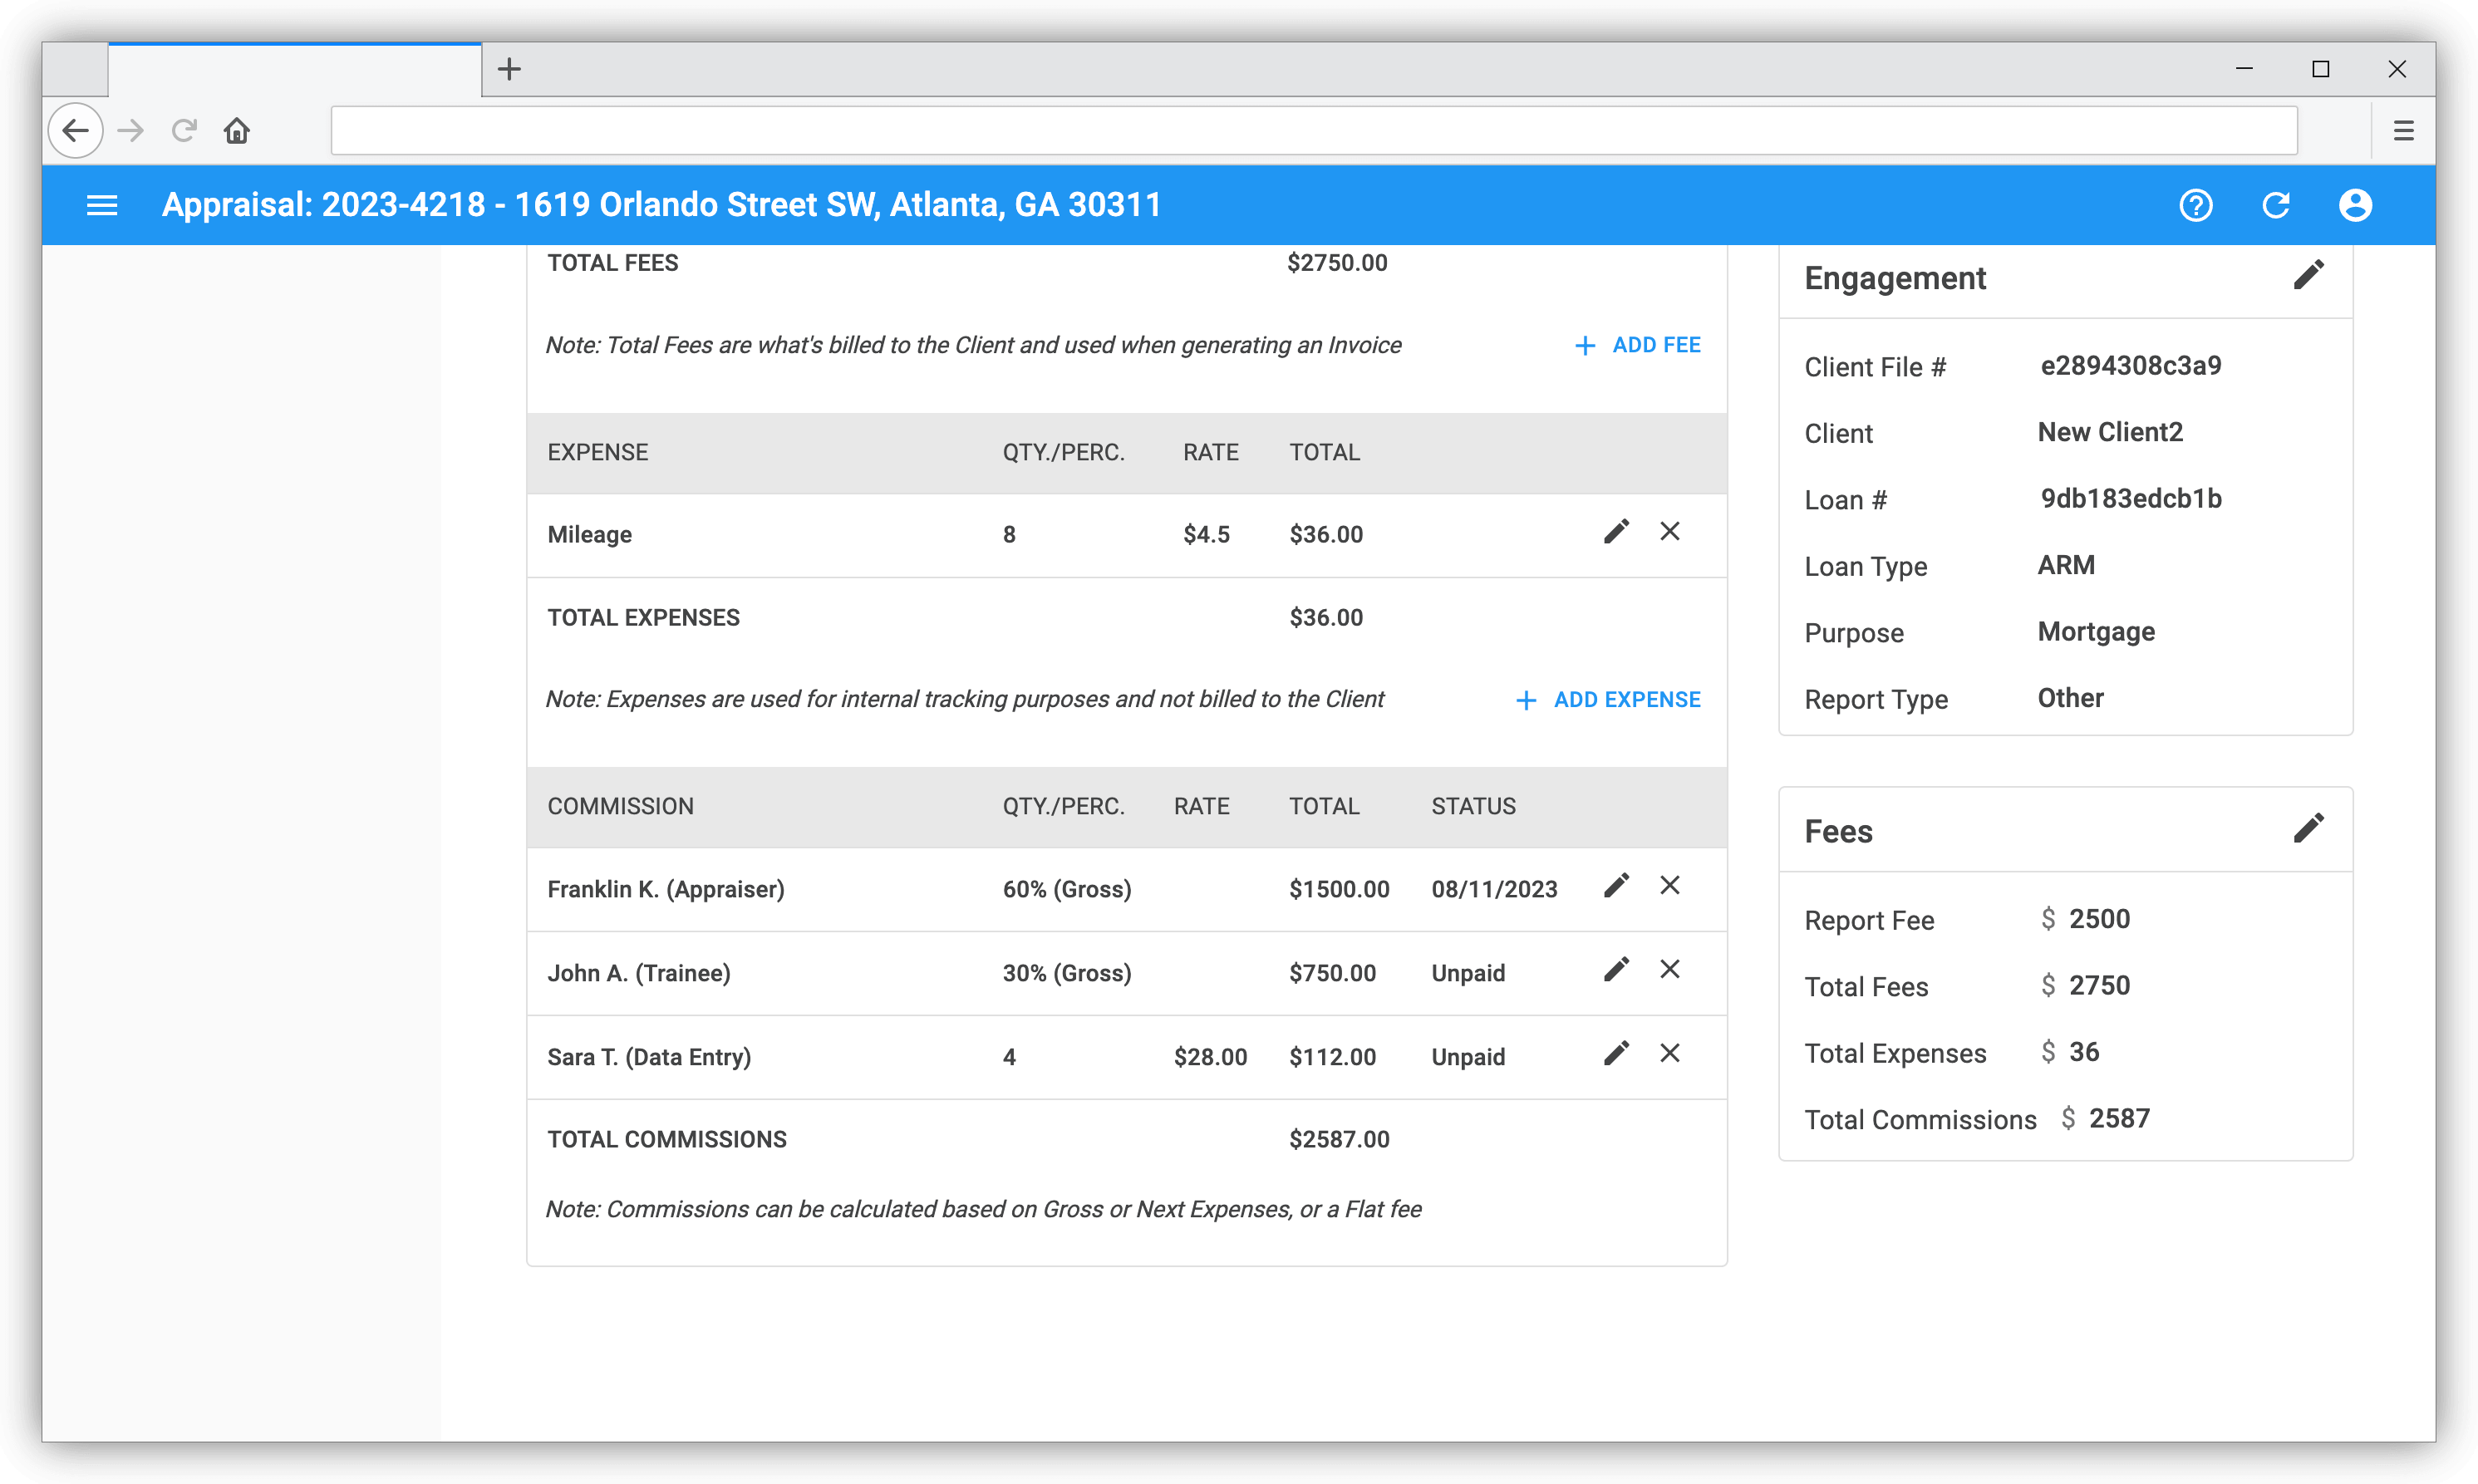Click the refresh icon in blue header

tap(2275, 205)
